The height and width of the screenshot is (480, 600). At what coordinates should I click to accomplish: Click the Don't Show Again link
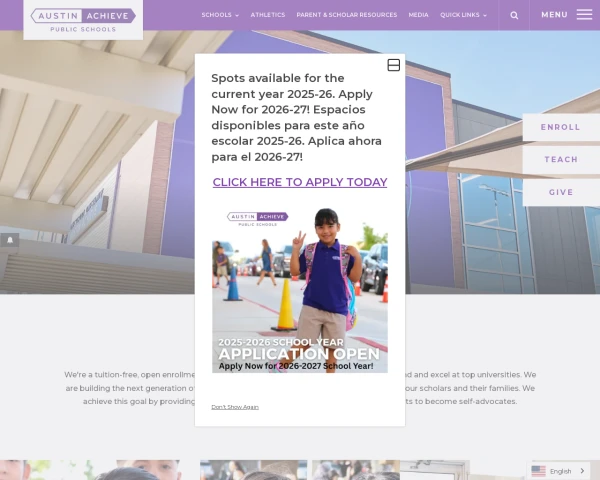point(235,407)
